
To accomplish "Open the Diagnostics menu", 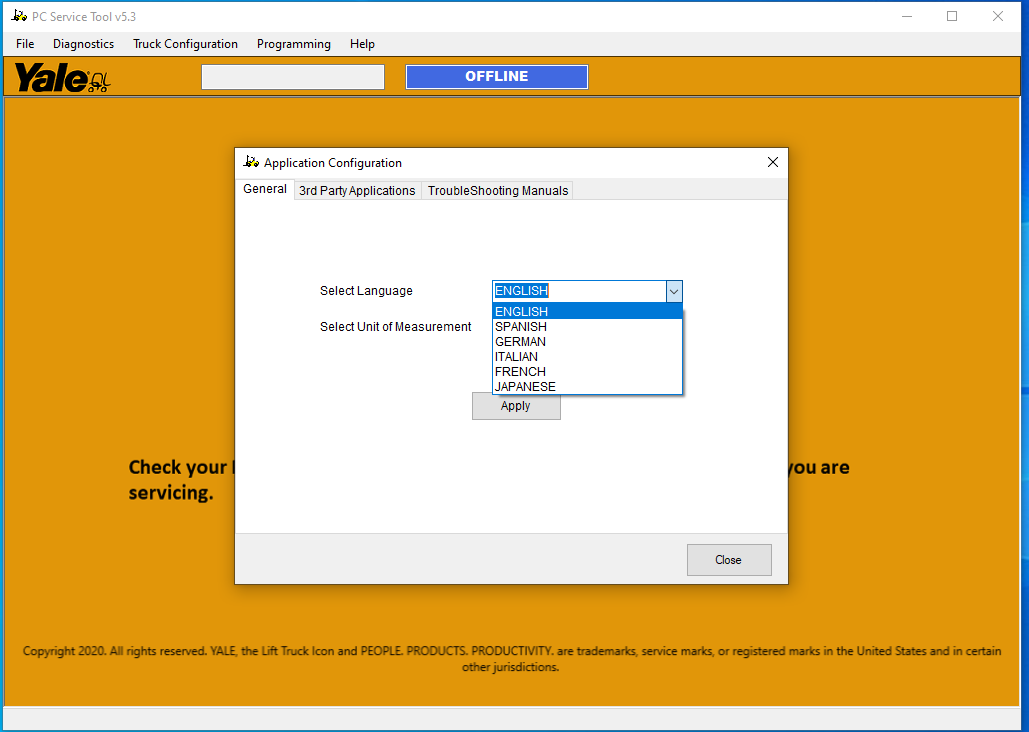I will [x=83, y=44].
